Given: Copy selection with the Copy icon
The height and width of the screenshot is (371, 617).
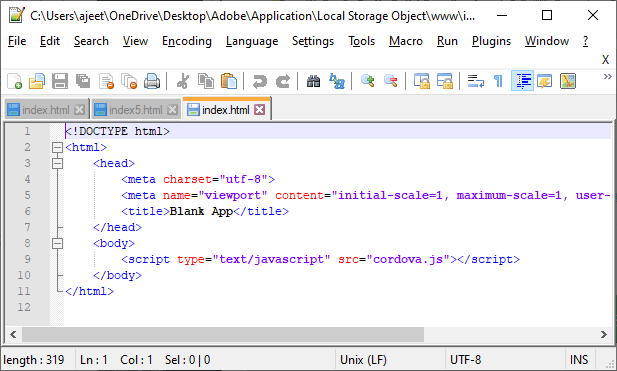Looking at the screenshot, I should coord(206,81).
